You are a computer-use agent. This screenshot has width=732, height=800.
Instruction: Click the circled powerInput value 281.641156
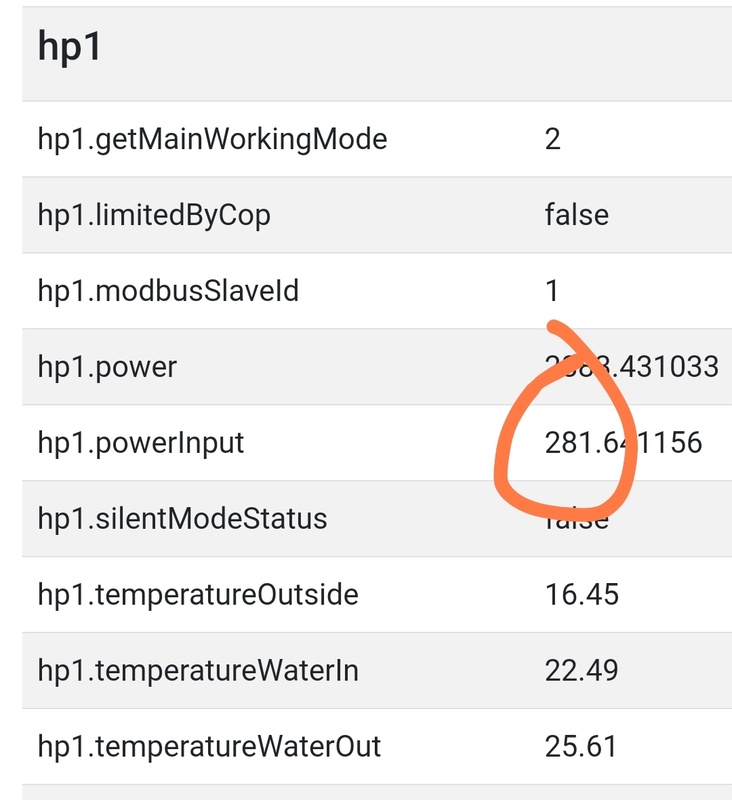click(x=623, y=443)
